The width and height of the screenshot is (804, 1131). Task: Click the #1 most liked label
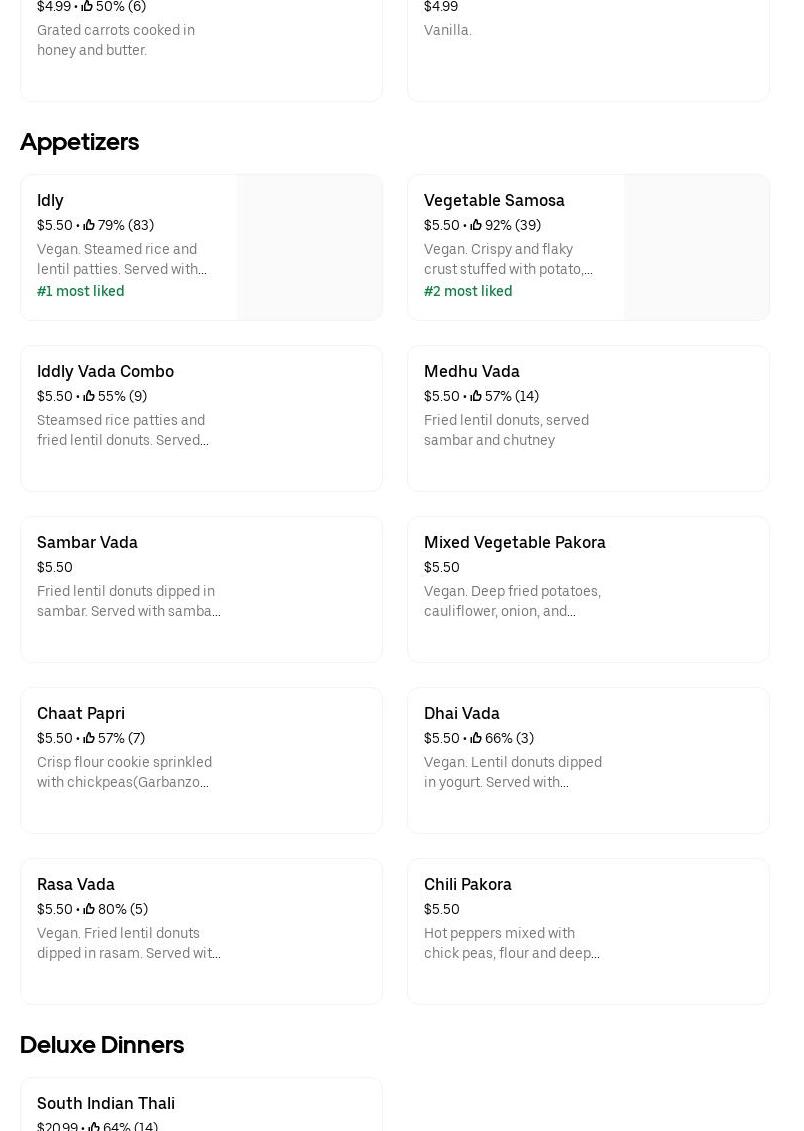point(81,291)
